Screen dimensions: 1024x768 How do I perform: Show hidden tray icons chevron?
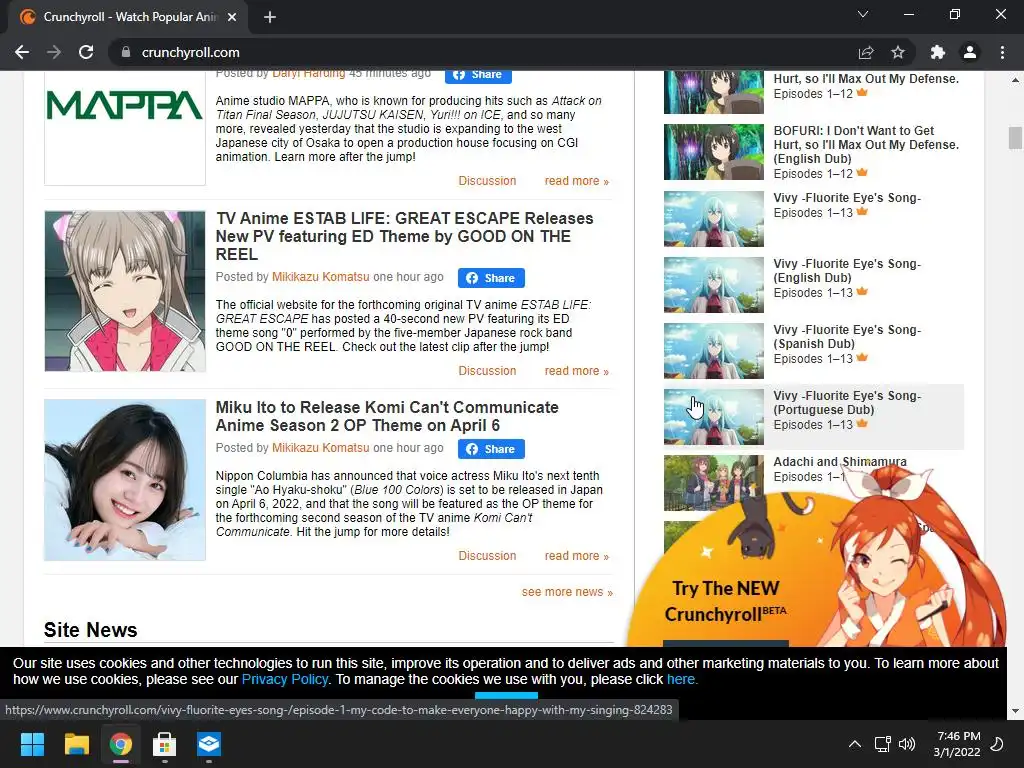854,744
